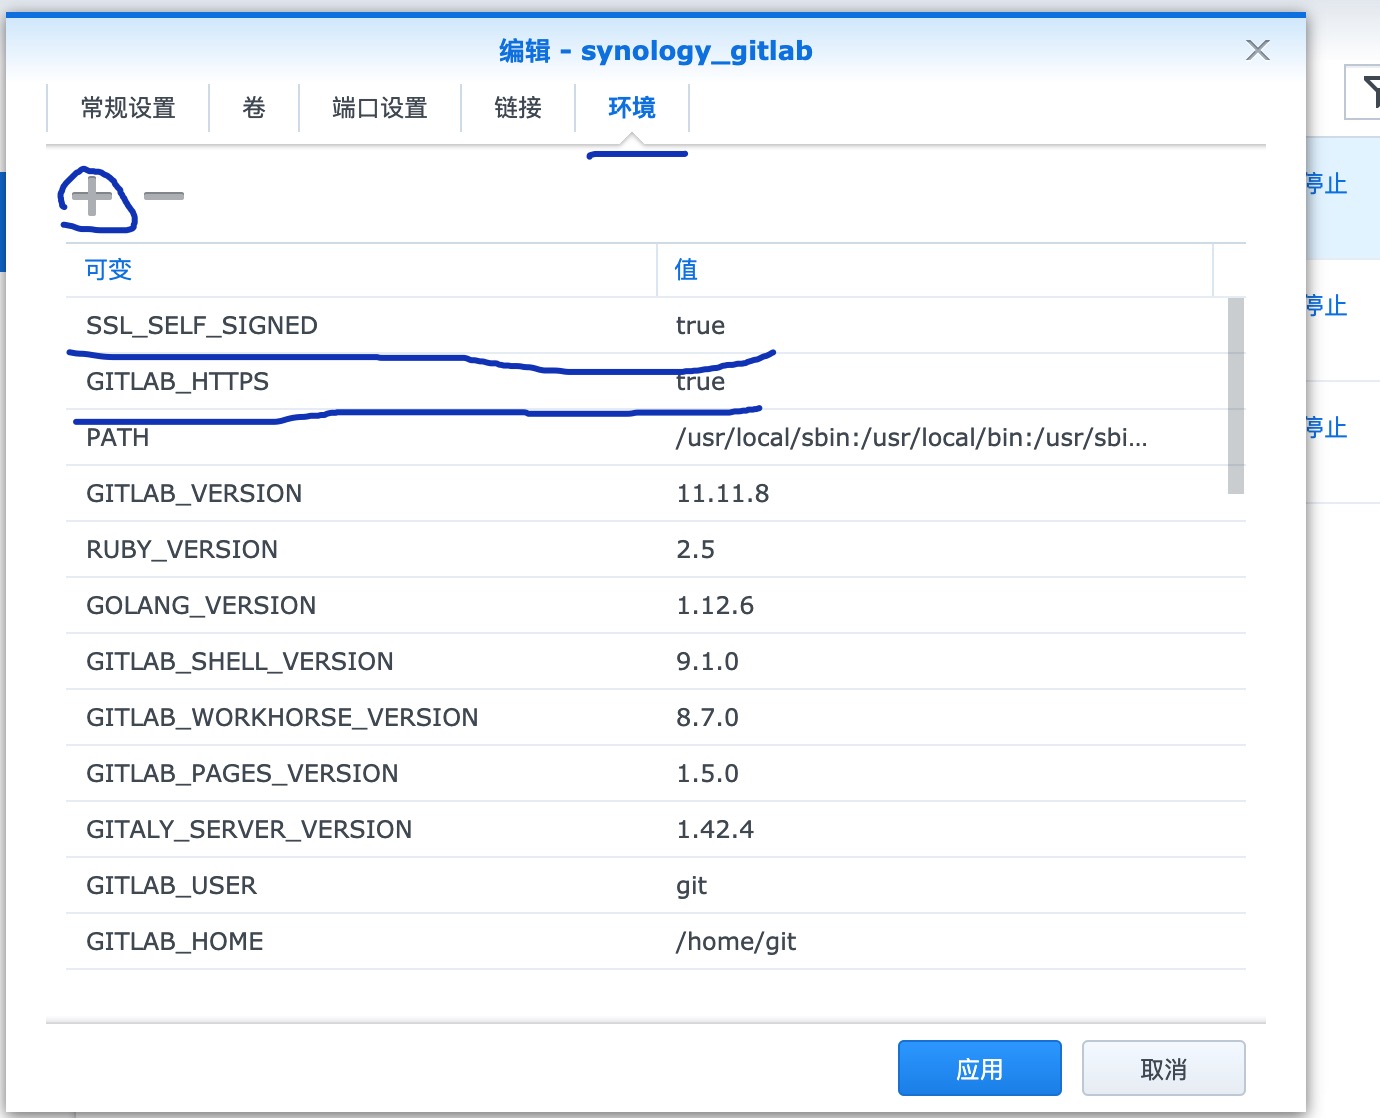
Task: Select the true value of GITLAB_HTTPS
Action: tap(700, 382)
